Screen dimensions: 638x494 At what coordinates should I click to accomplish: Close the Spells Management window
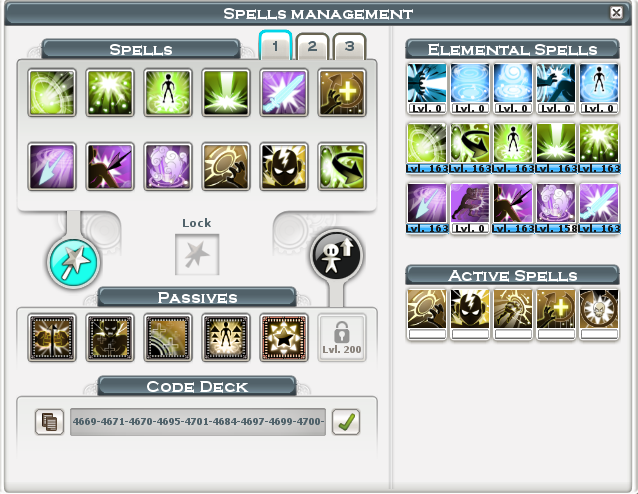(x=616, y=13)
